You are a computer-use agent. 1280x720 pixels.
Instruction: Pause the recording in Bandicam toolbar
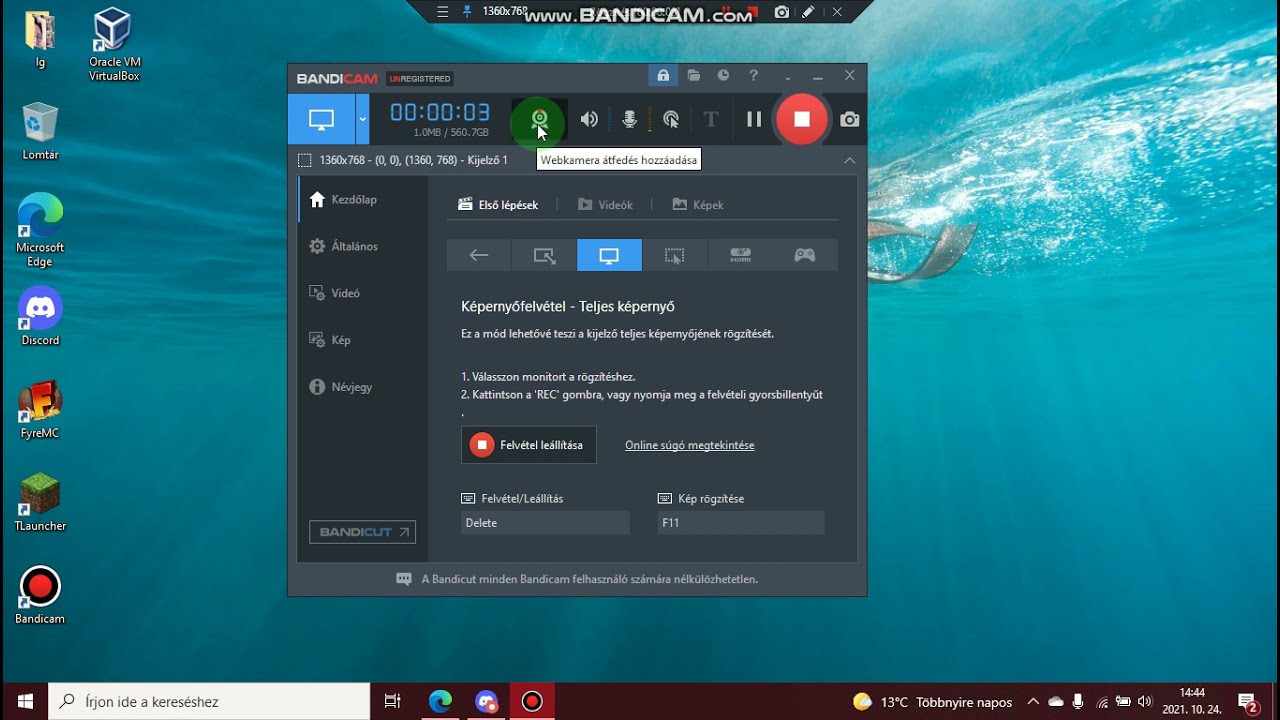[754, 120]
